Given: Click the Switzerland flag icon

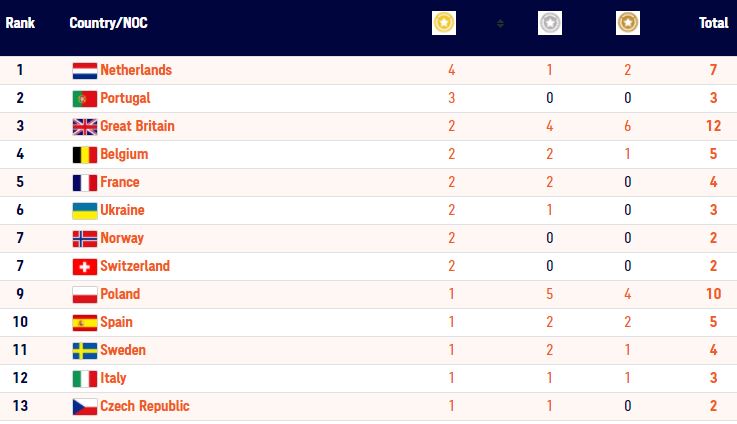Looking at the screenshot, I should tap(84, 266).
